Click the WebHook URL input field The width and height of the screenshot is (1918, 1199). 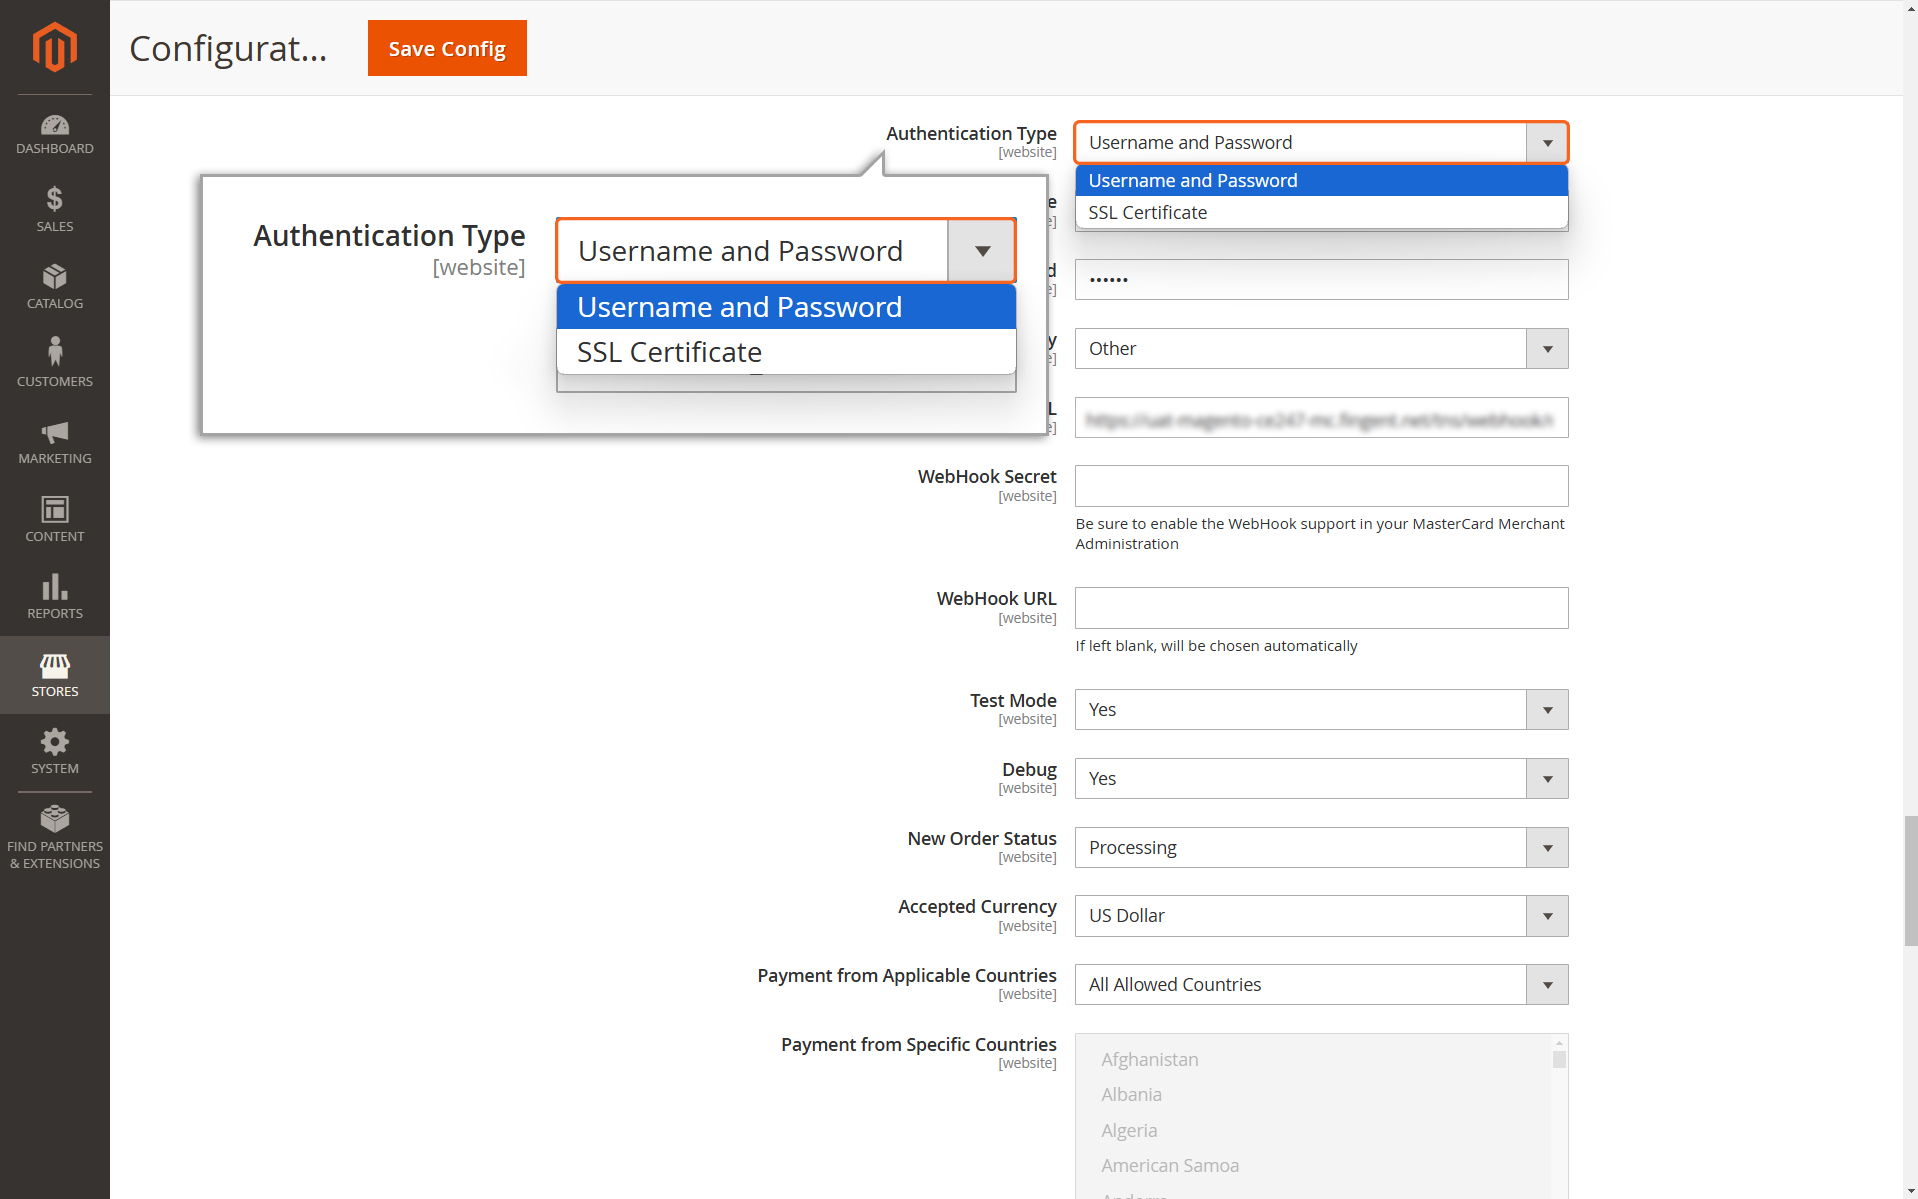(x=1321, y=608)
